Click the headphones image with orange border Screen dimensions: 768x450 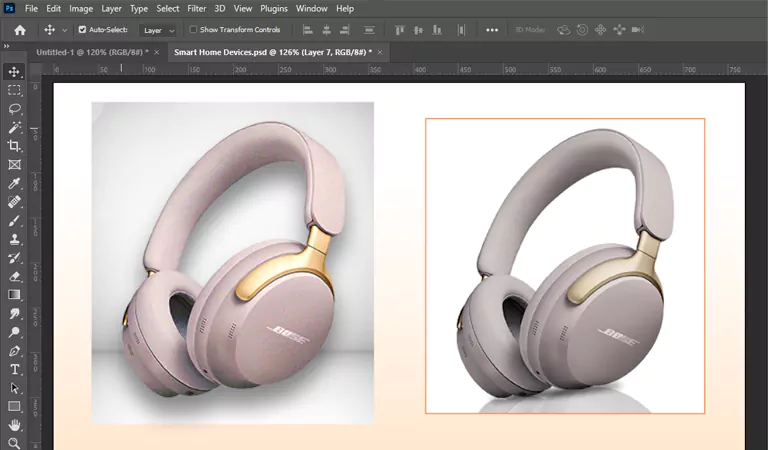[x=565, y=266]
